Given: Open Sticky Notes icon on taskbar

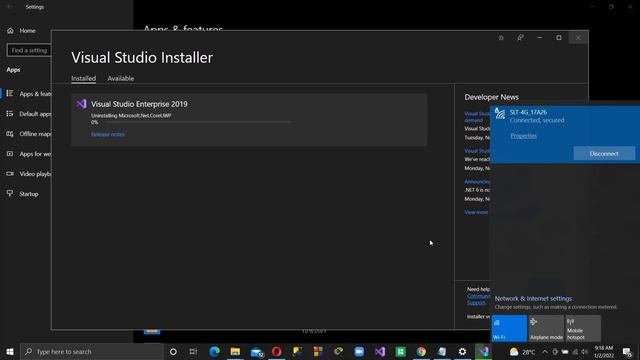Looking at the screenshot, I should tap(297, 351).
